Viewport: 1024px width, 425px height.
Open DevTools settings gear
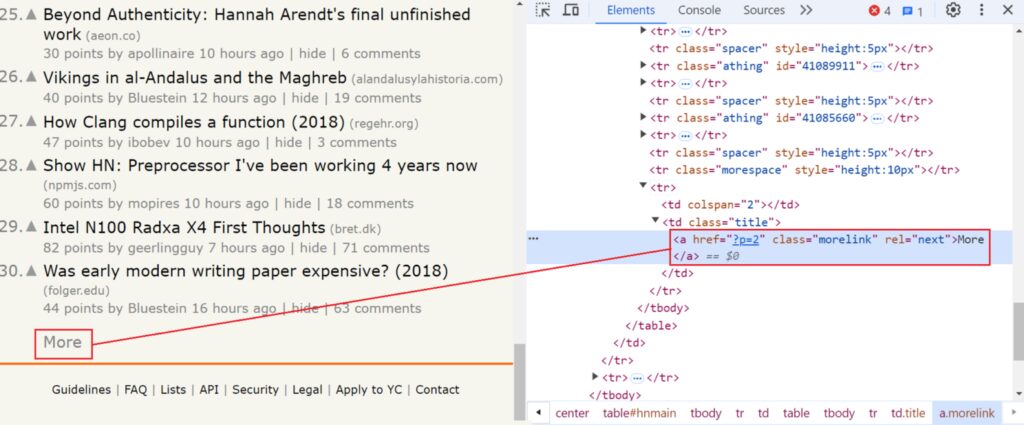point(953,11)
